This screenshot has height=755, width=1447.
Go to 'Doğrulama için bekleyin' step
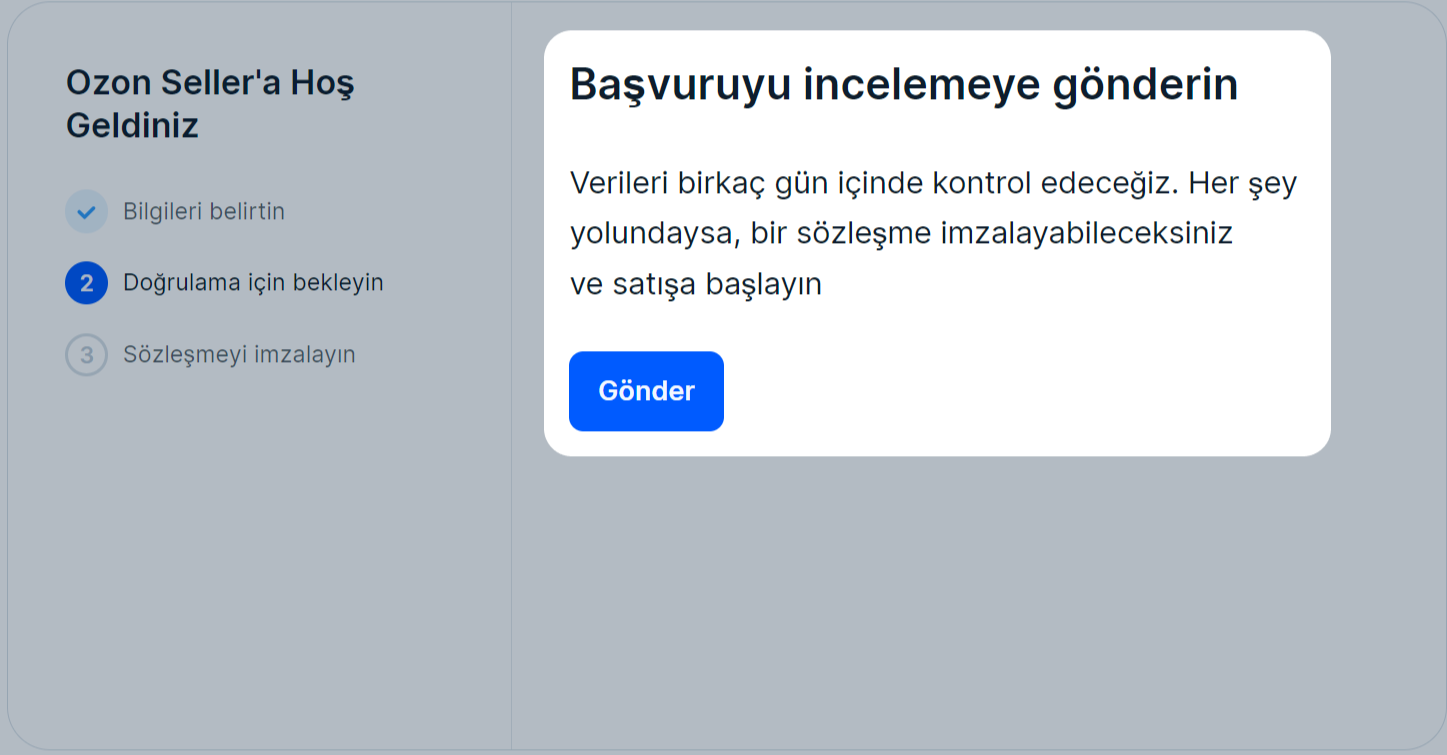pos(253,283)
